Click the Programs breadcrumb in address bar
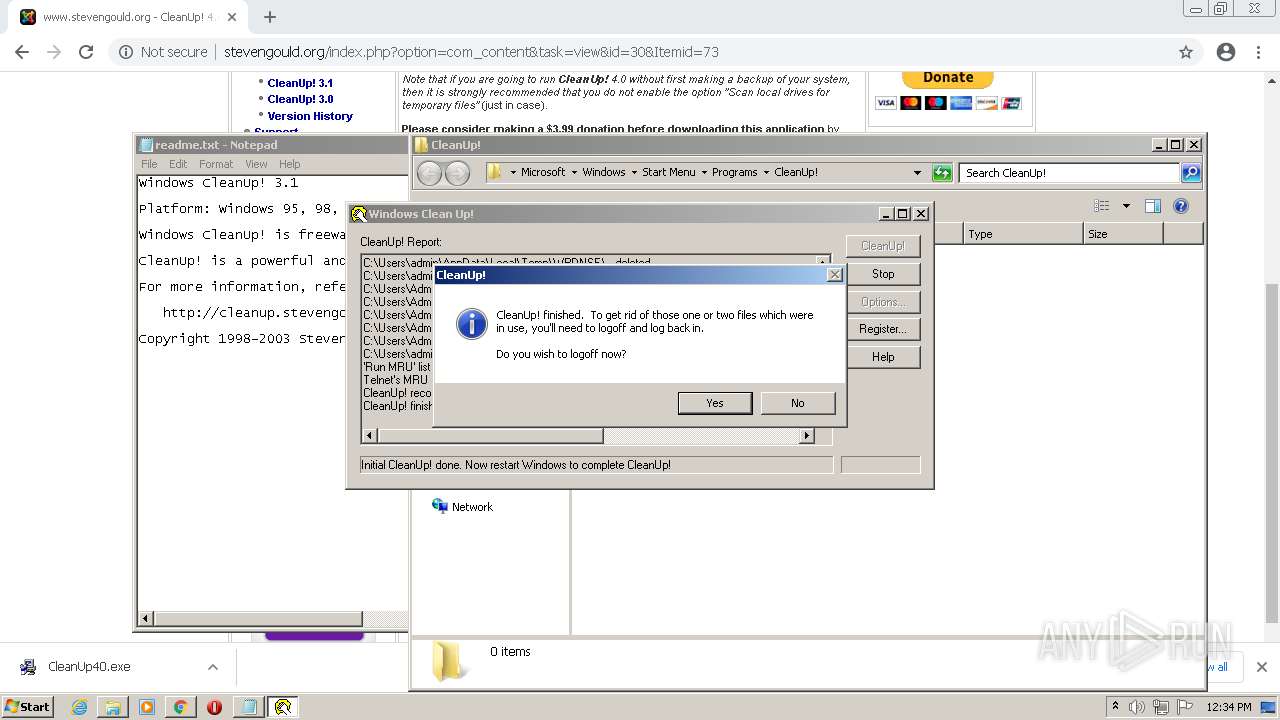The image size is (1280, 720). coord(735,172)
